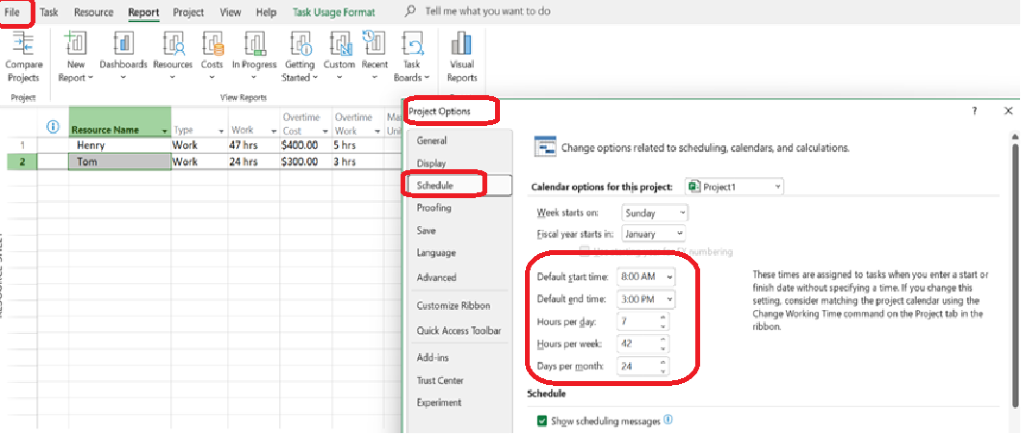Open the In Progress reports menu
The width and height of the screenshot is (1024, 439).
pyautogui.click(x=254, y=57)
